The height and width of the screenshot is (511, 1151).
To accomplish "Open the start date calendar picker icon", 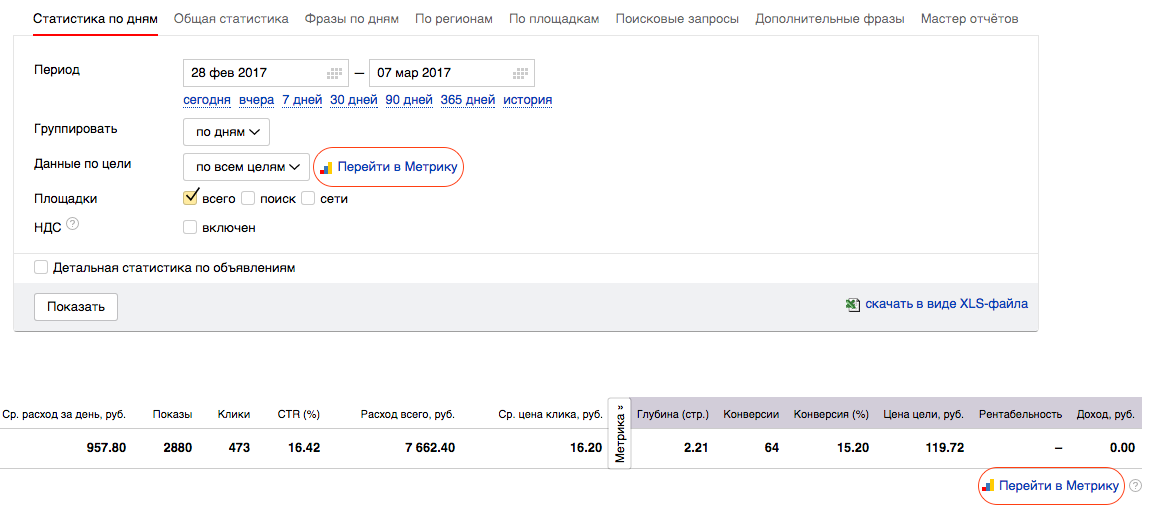I will point(334,73).
